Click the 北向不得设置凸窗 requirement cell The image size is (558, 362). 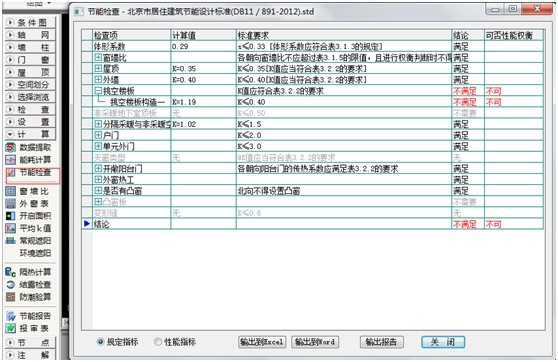[344, 191]
